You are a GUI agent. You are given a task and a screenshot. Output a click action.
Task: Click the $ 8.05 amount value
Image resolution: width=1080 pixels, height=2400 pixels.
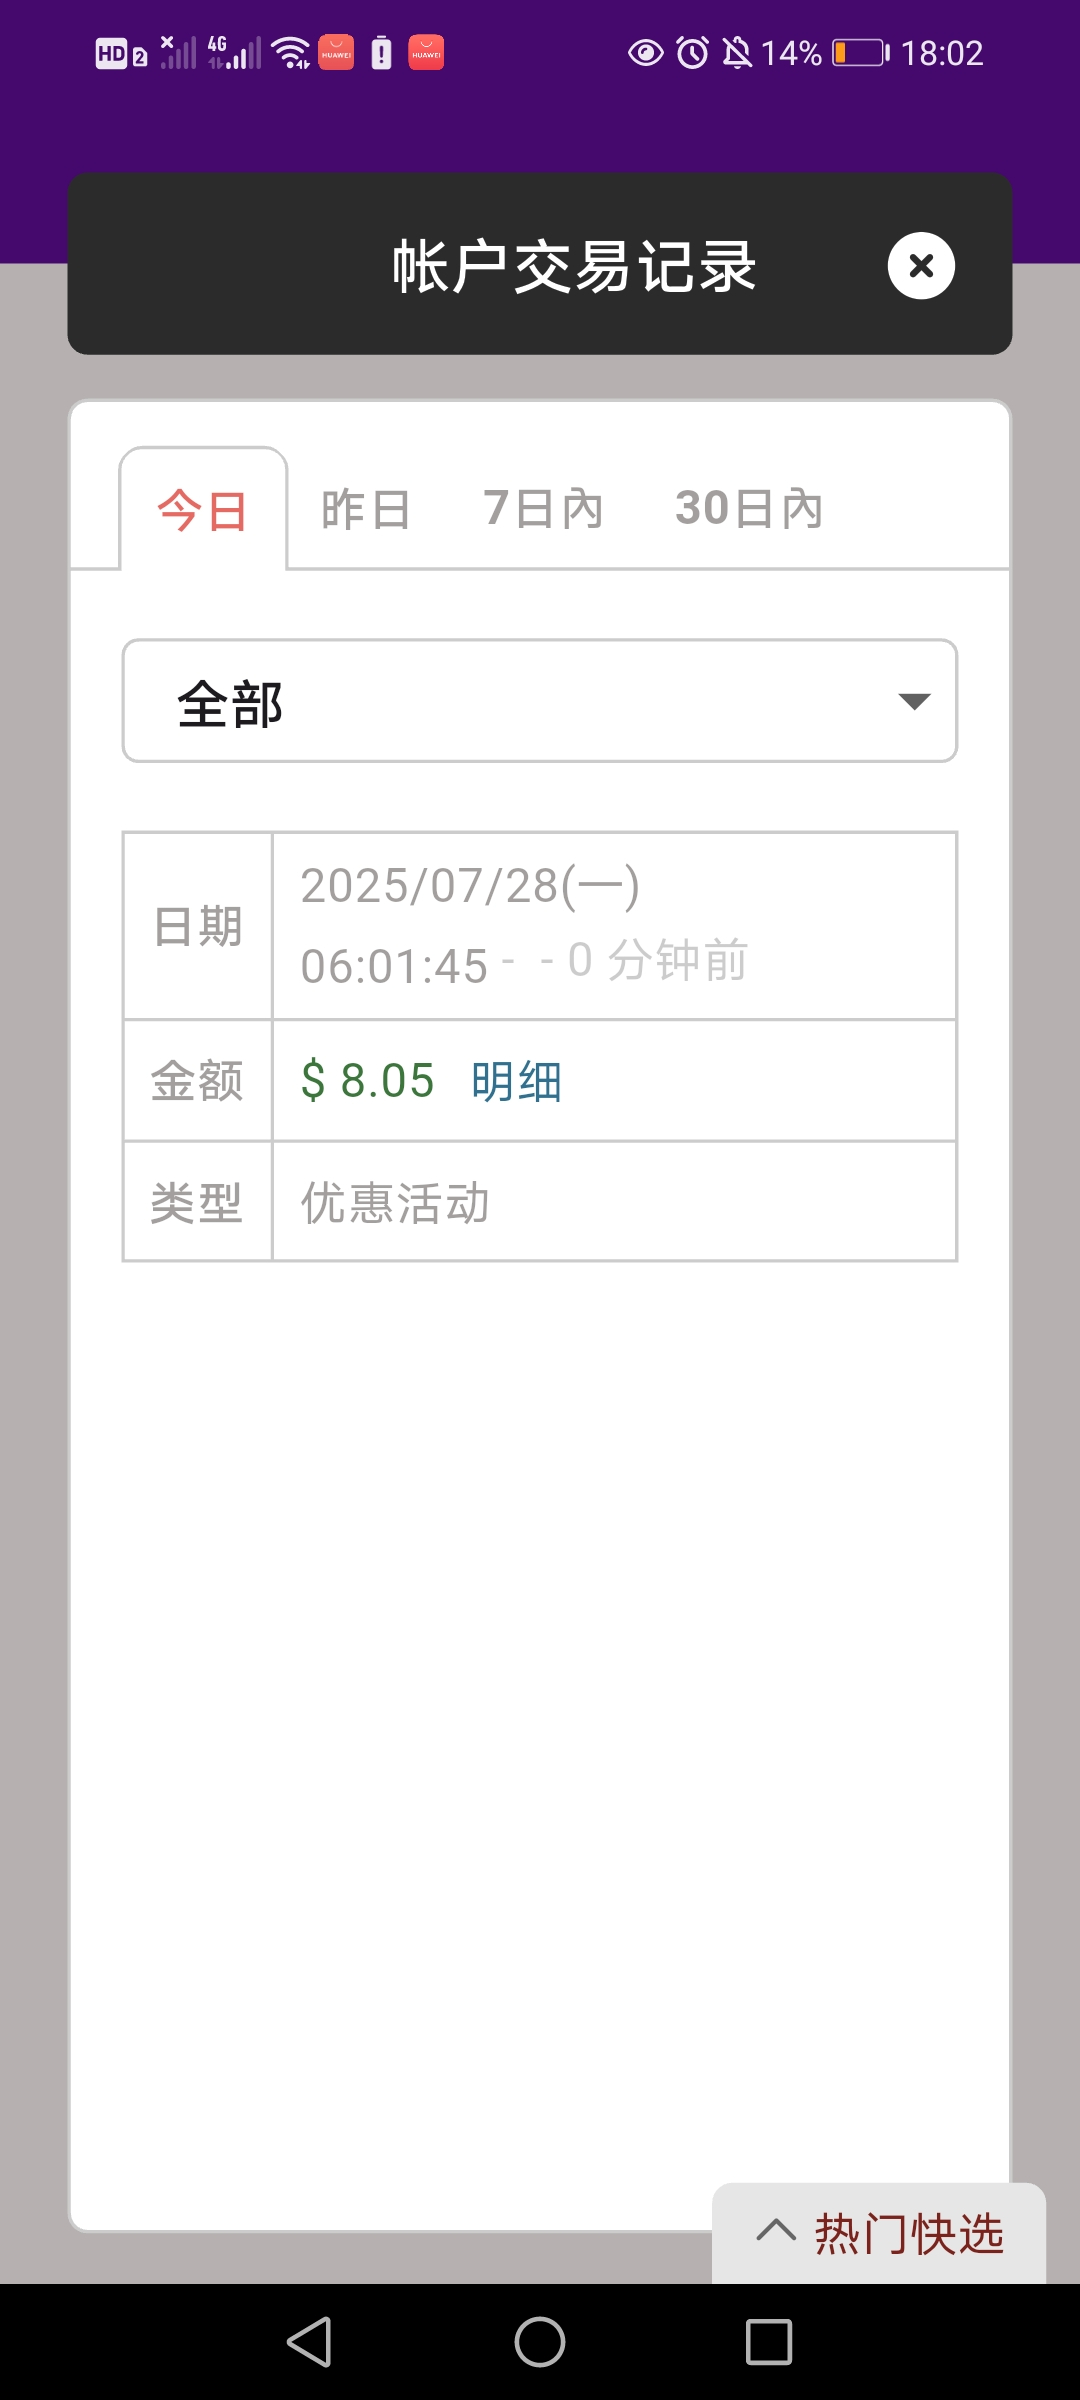coord(368,1081)
